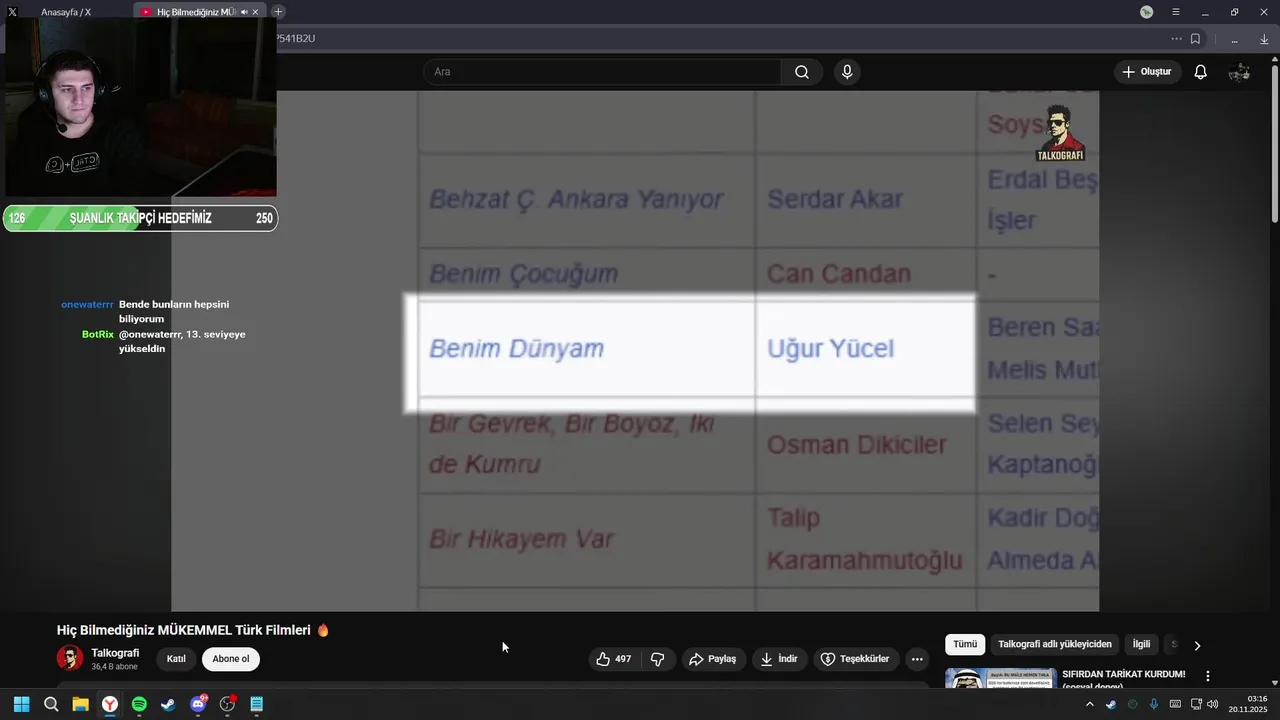1280x720 pixels.
Task: Open File Explorer from taskbar
Action: [x=80, y=704]
